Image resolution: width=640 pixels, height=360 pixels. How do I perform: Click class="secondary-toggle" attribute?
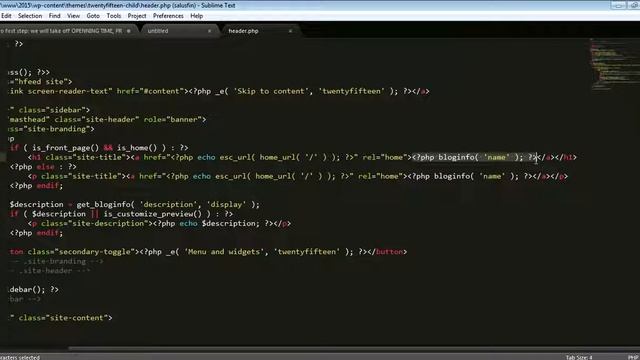(81, 252)
